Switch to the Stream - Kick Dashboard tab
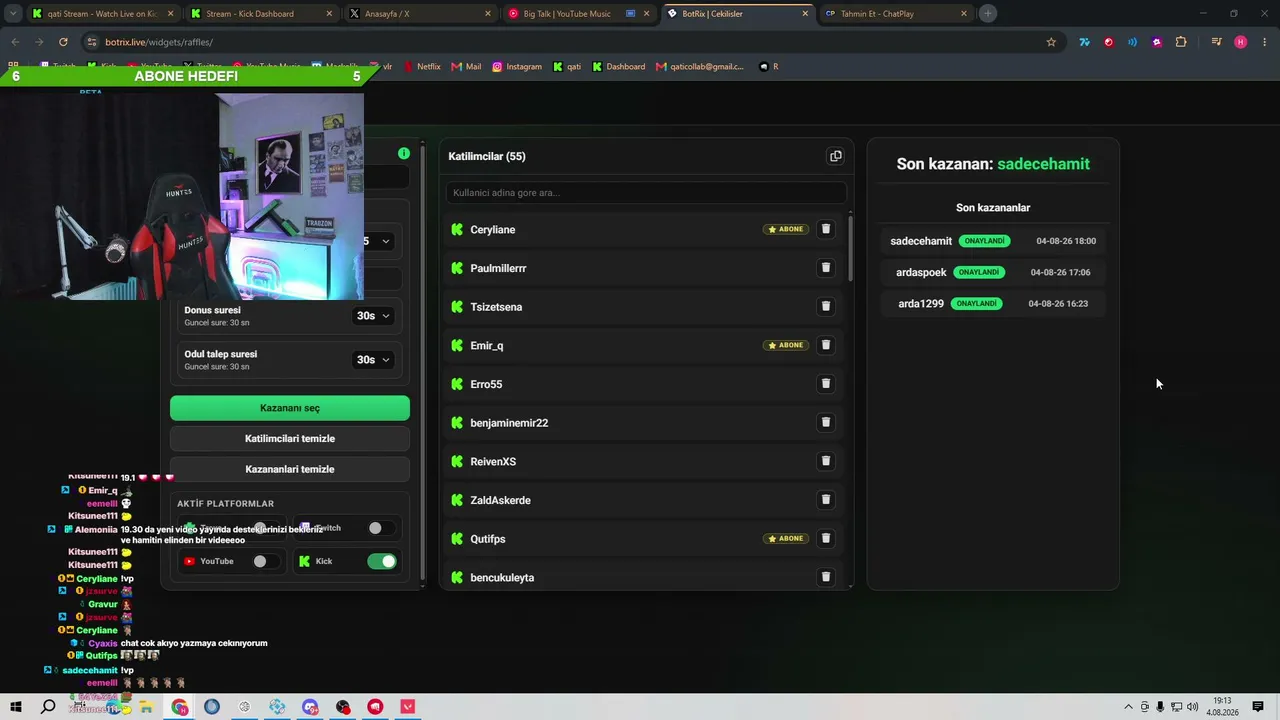Viewport: 1280px width, 720px height. click(x=262, y=14)
